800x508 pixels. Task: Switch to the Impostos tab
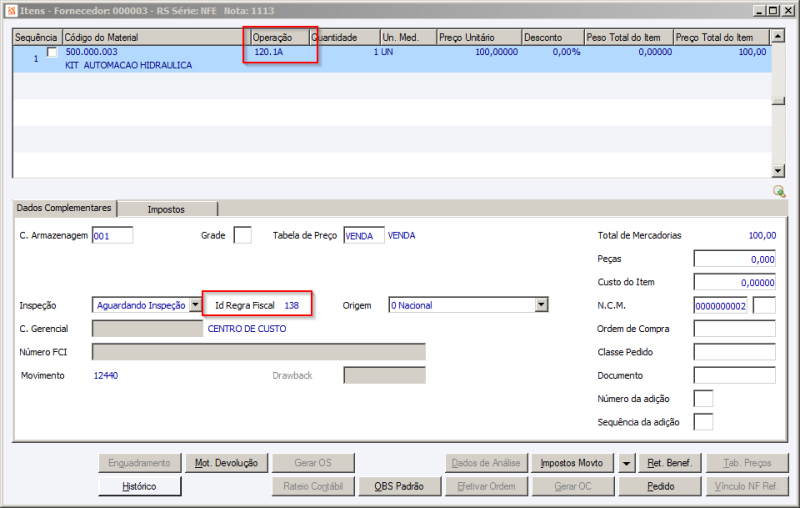(x=166, y=209)
